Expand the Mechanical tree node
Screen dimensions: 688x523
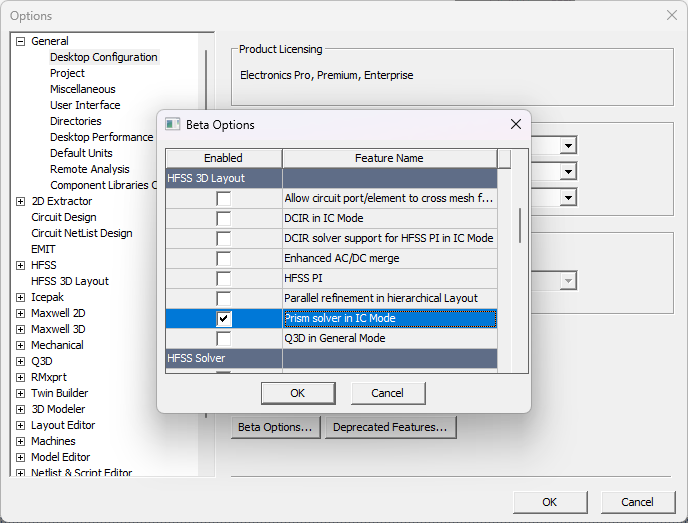click(x=20, y=345)
